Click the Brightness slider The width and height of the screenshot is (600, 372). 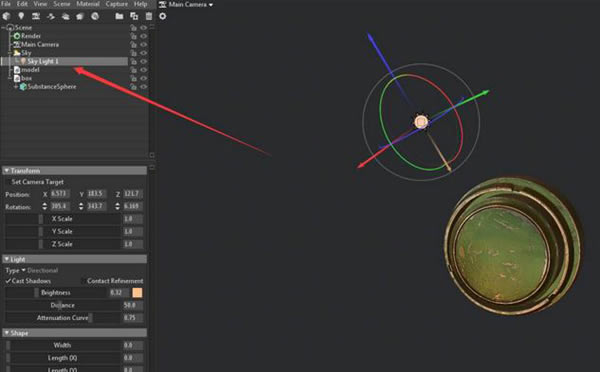[56, 293]
